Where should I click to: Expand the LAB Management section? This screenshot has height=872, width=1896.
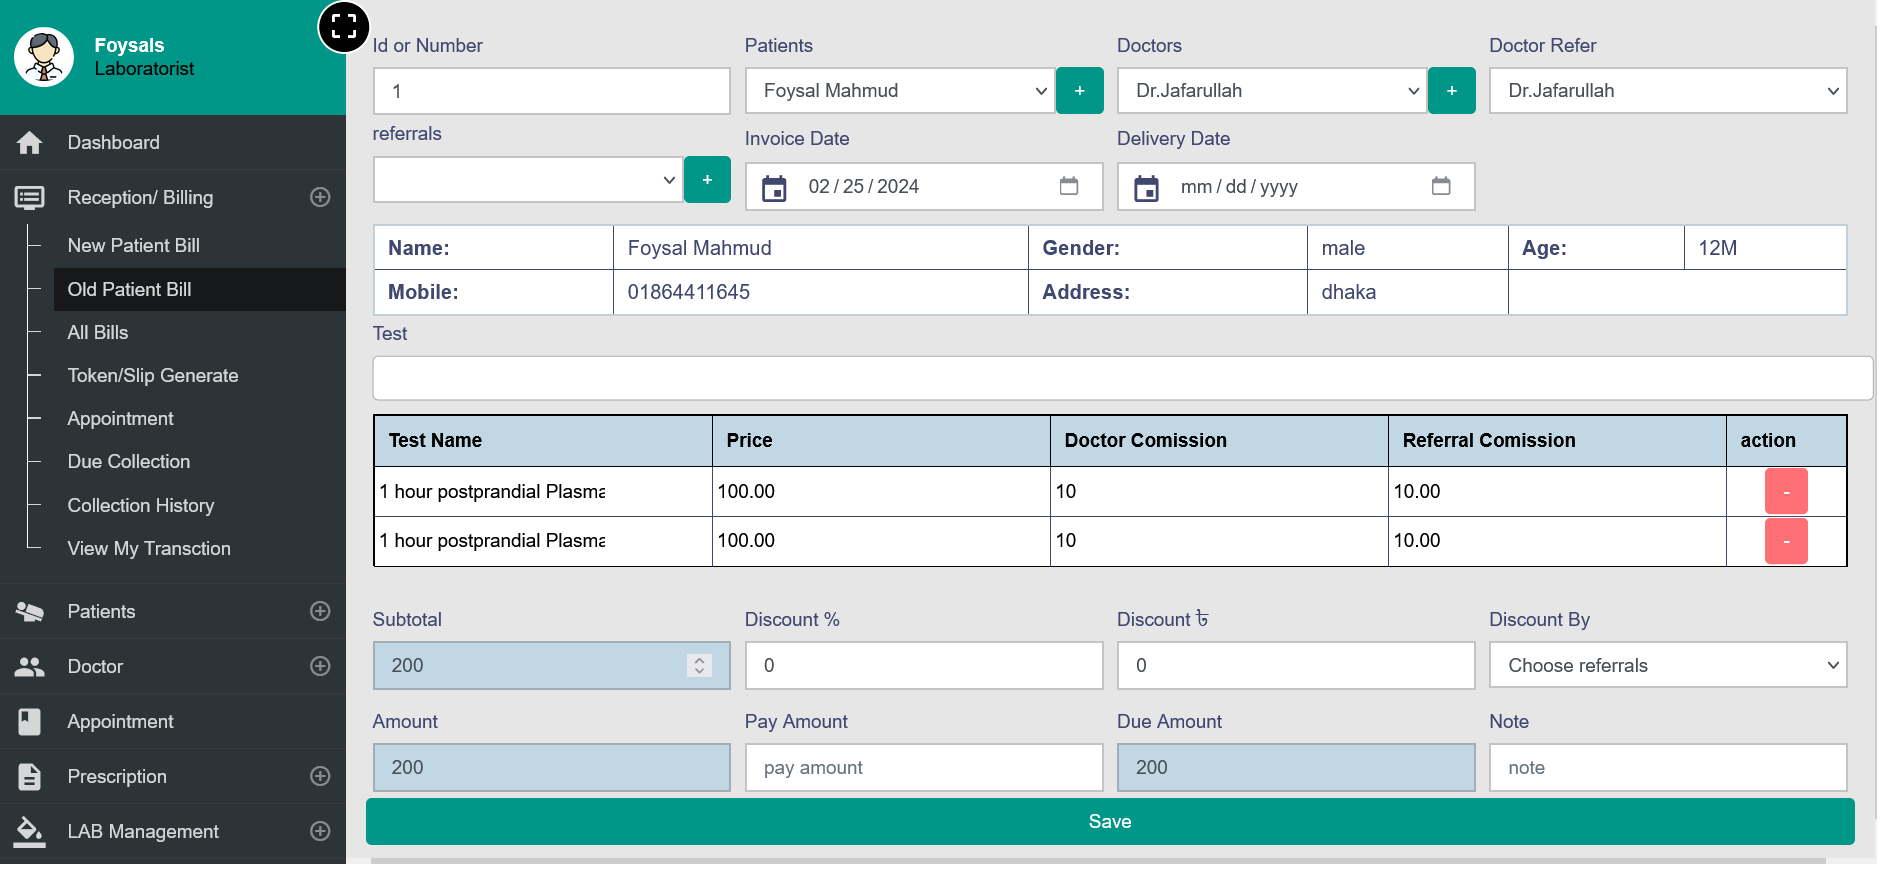tap(320, 831)
